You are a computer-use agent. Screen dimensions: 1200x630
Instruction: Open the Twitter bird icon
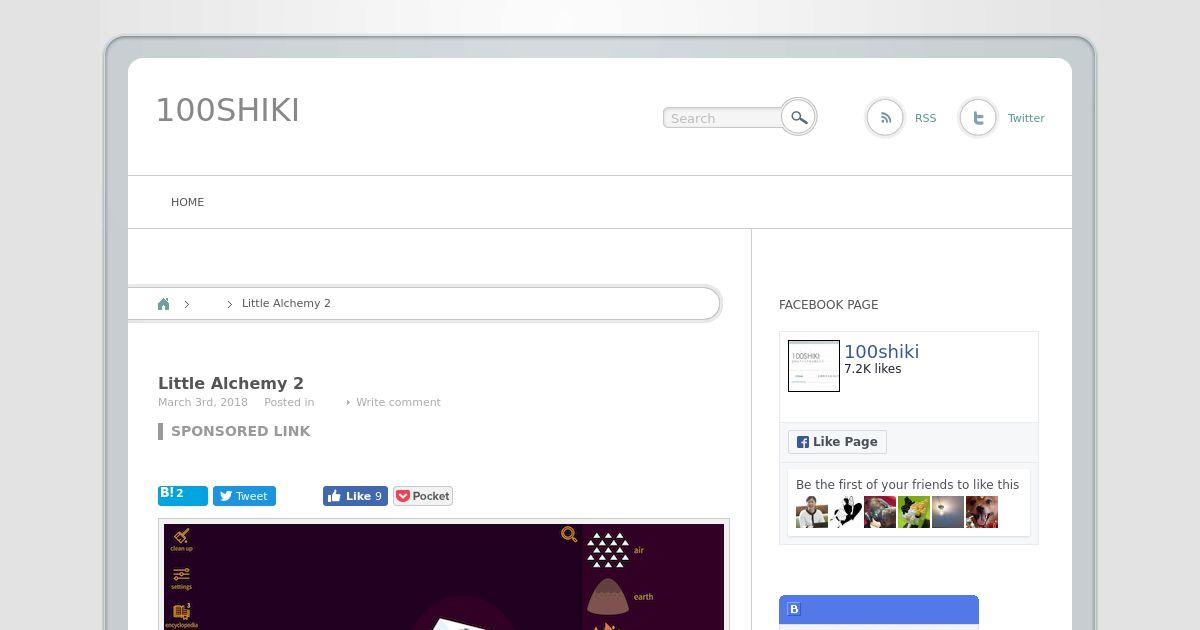tap(978, 118)
